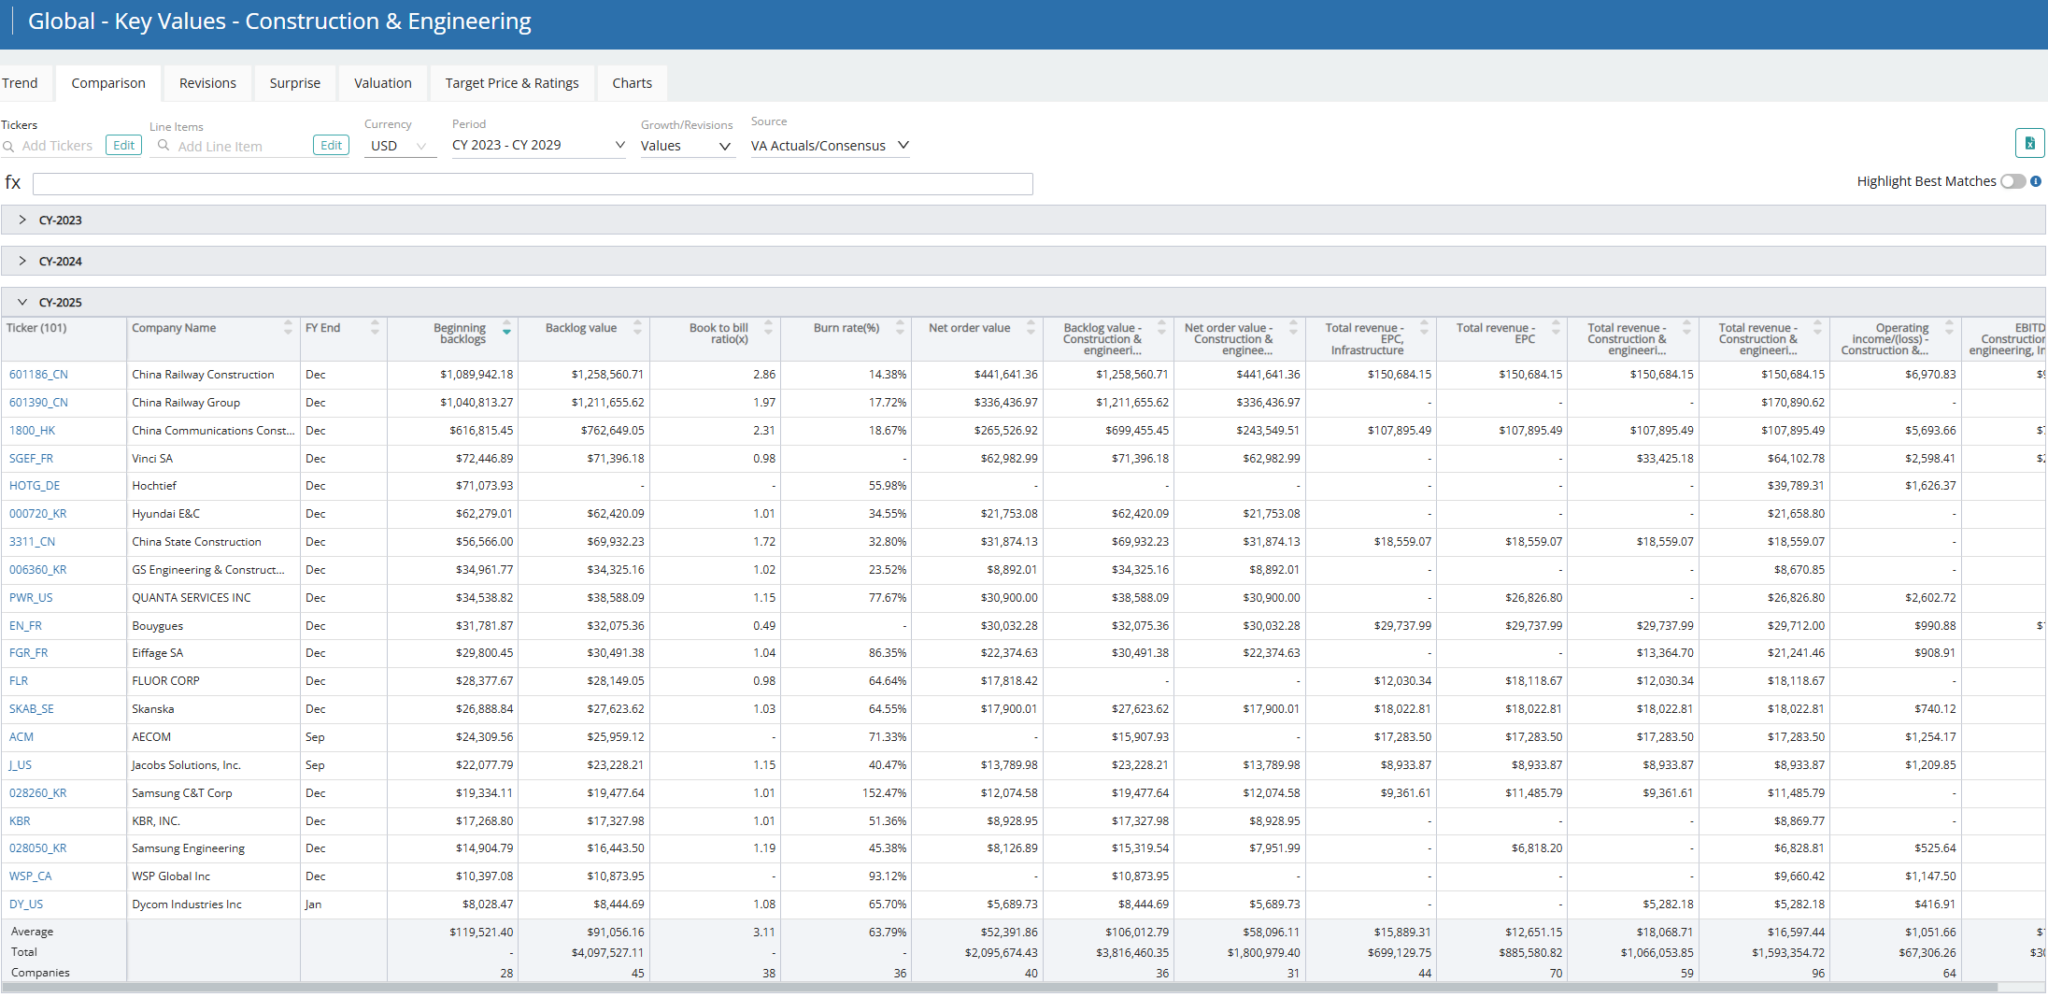Open the Target Price & Ratings tab

click(511, 83)
